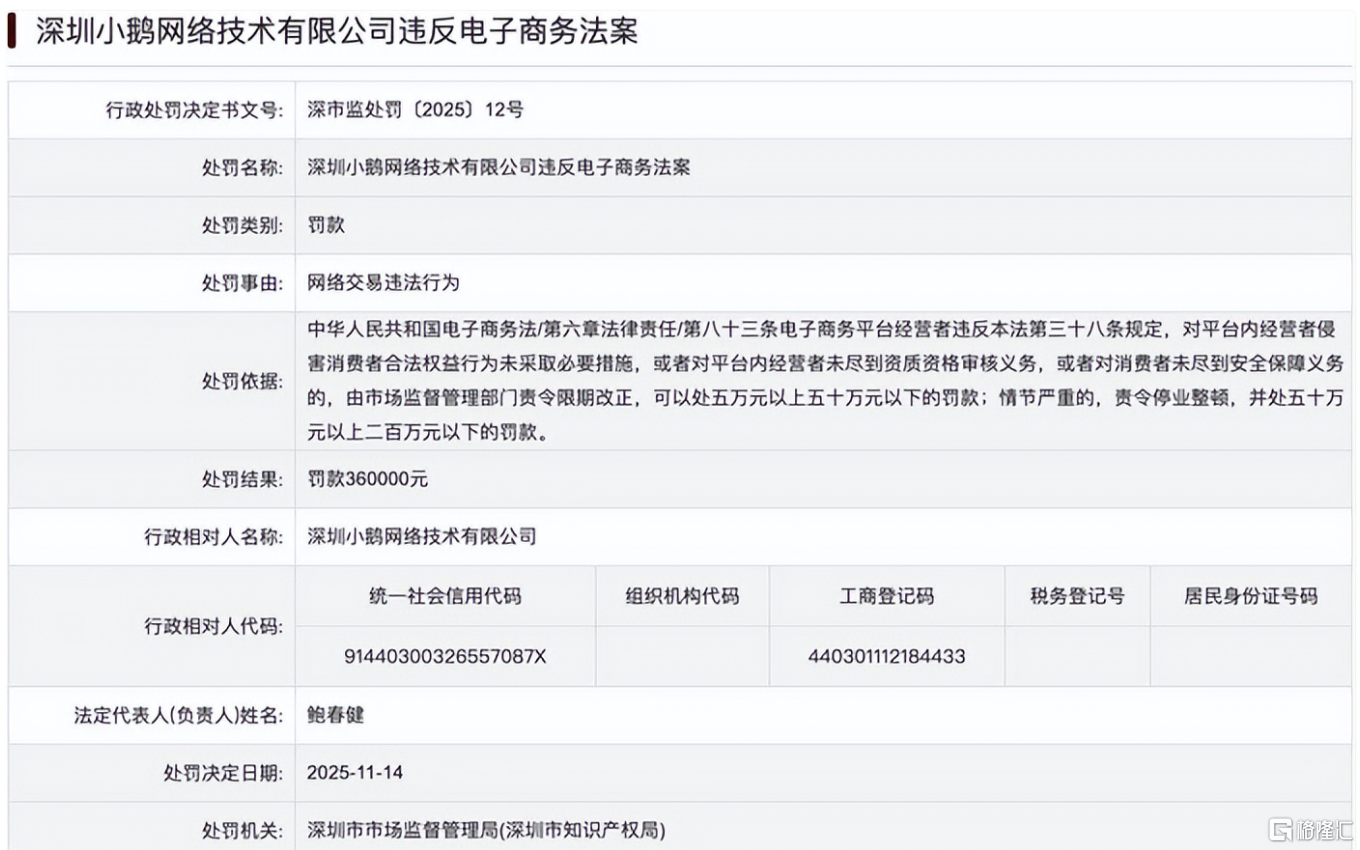Click legal representative name 鲍春健
Viewport: 1360px width, 850px height.
coord(336,715)
